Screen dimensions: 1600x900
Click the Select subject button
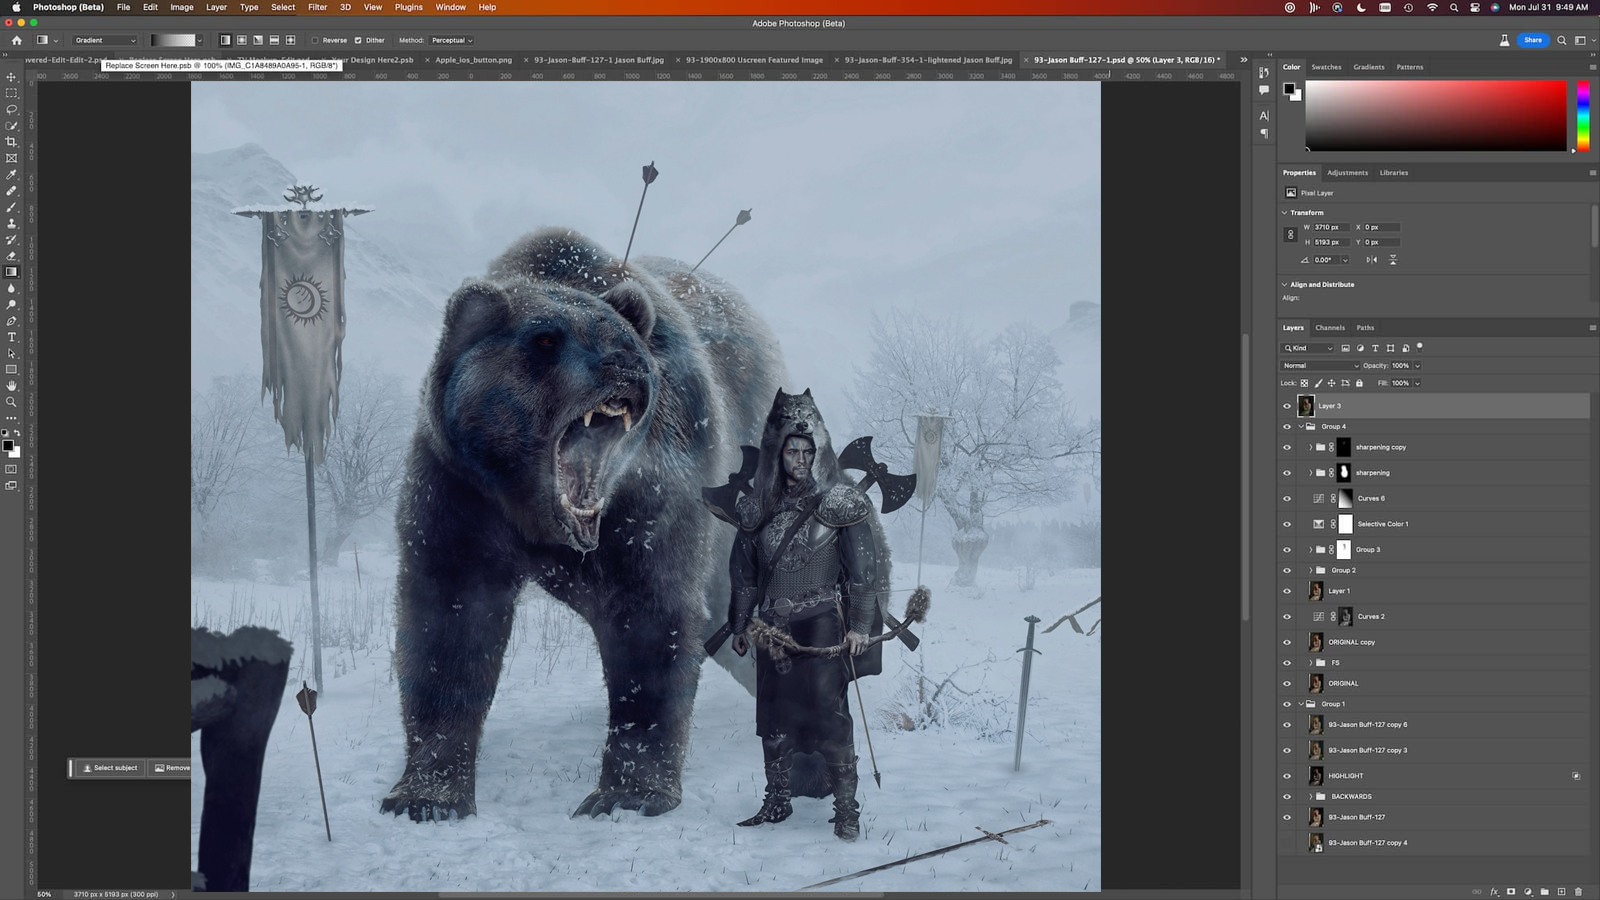(110, 768)
